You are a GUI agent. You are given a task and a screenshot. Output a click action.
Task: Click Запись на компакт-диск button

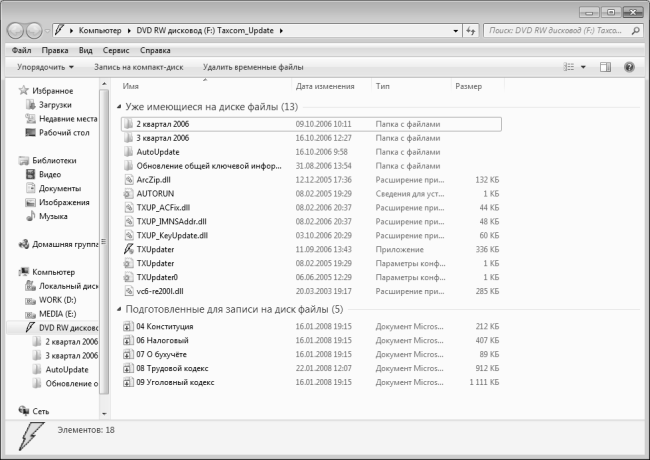click(138, 67)
